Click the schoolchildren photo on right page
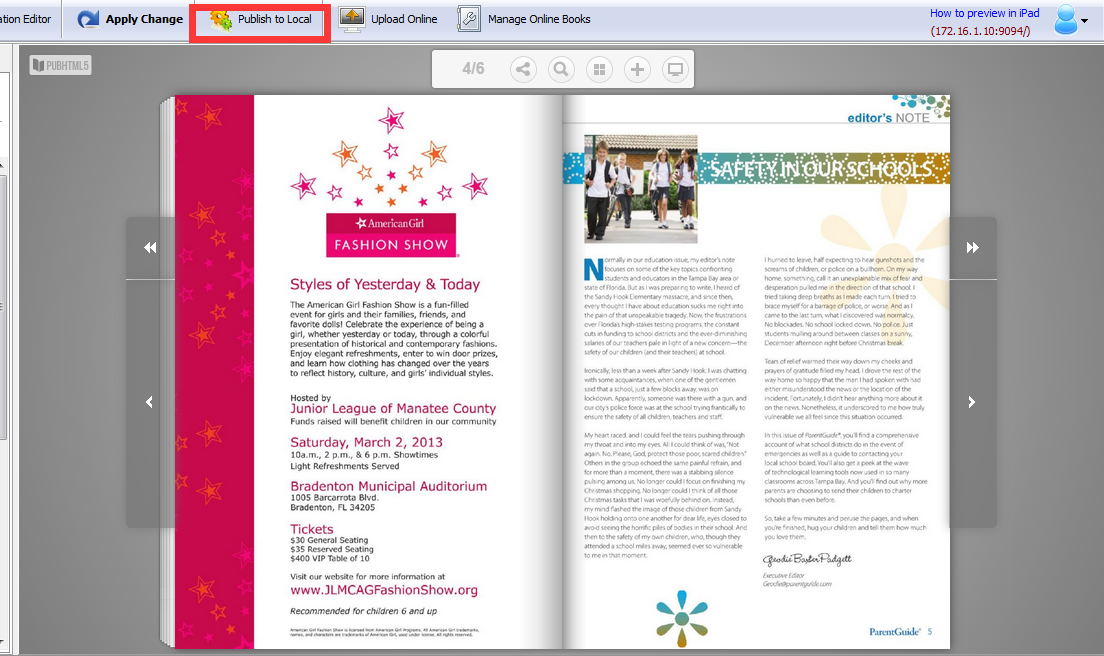Image resolution: width=1104 pixels, height=656 pixels. coord(641,189)
